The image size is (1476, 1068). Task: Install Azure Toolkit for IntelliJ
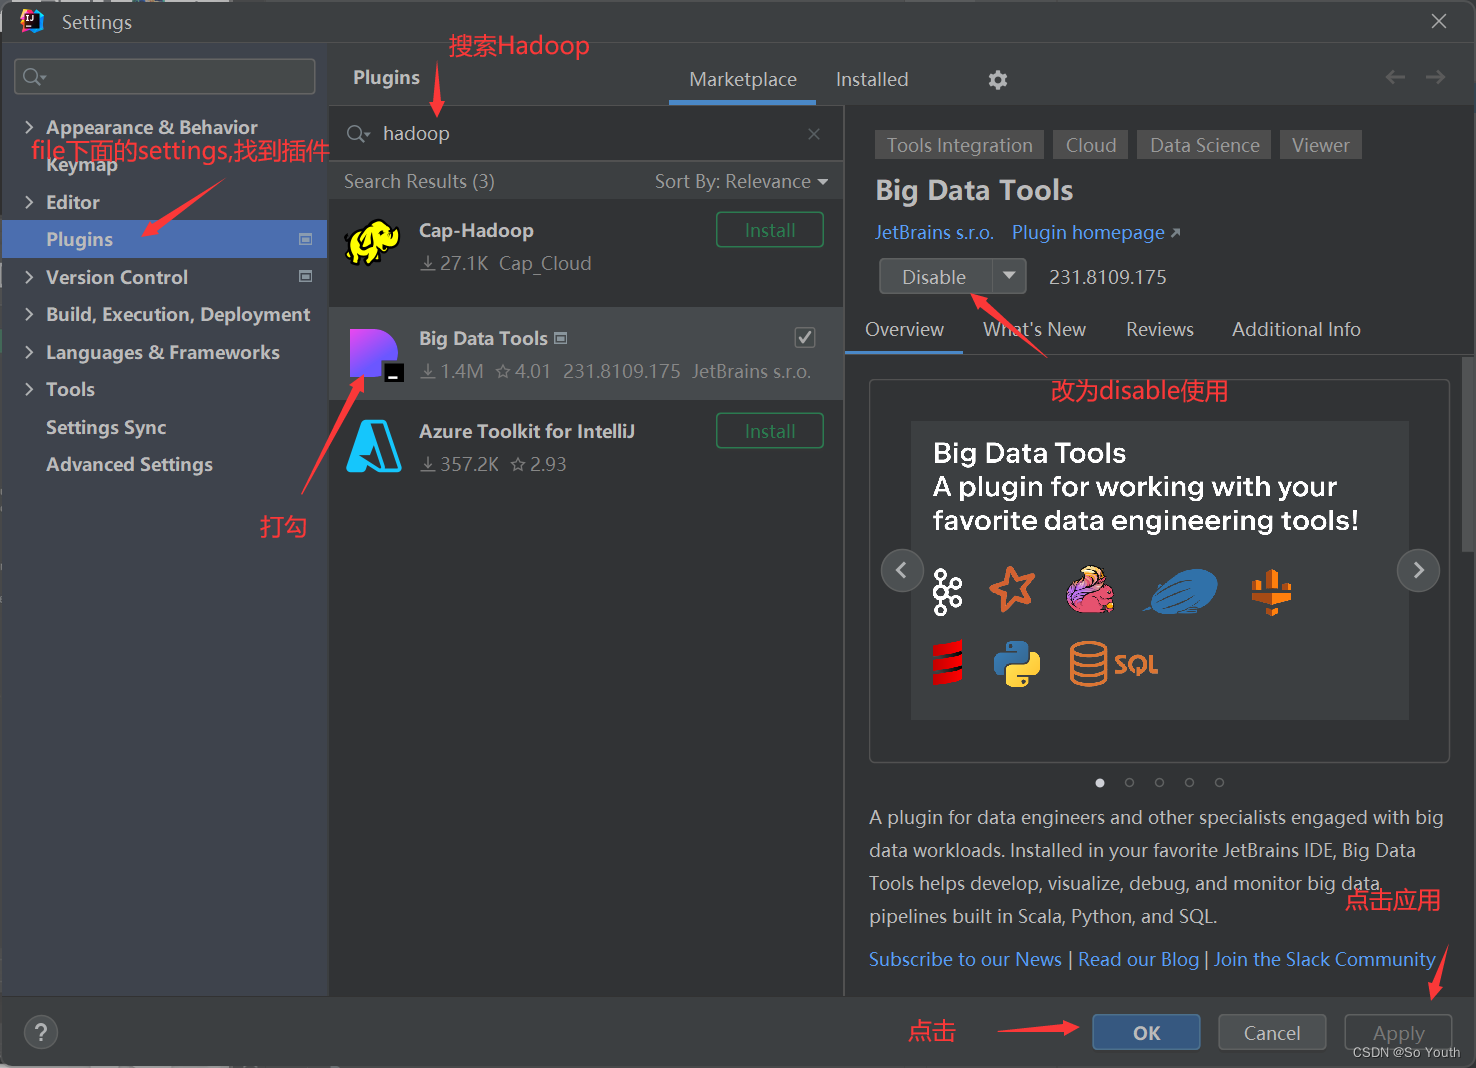(x=770, y=431)
